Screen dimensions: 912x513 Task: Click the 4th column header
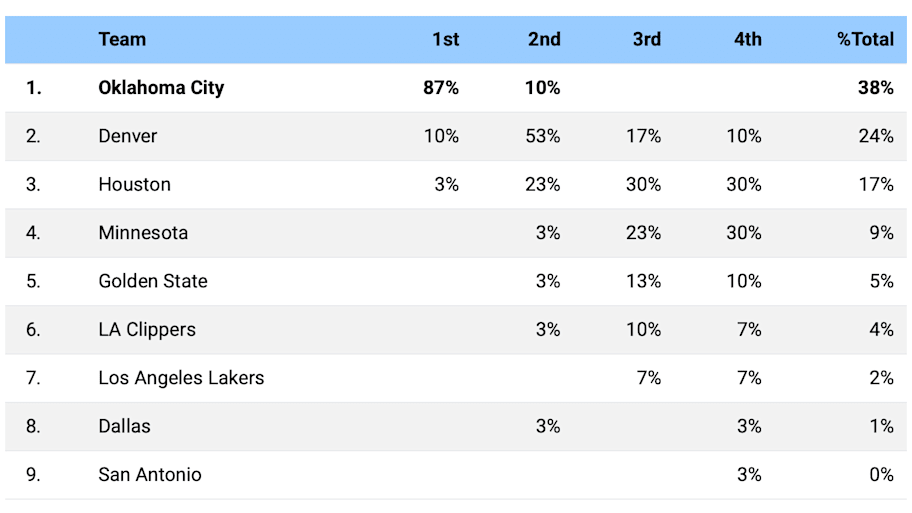click(747, 40)
